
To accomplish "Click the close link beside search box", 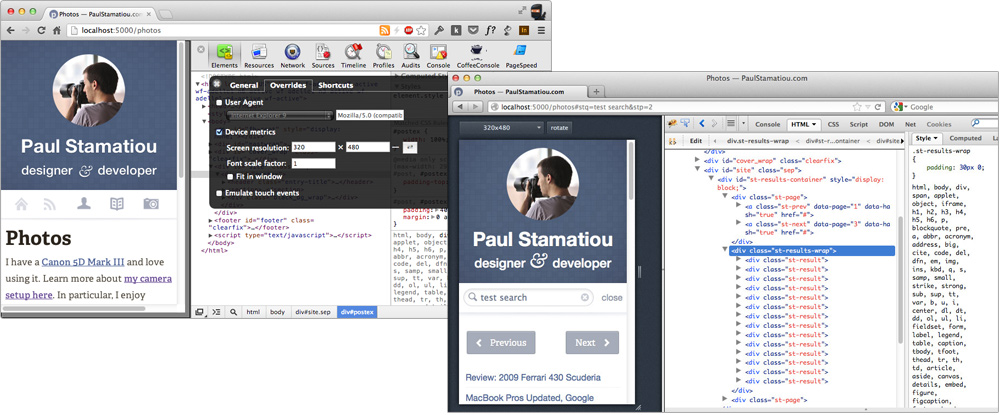I will pyautogui.click(x=612, y=298).
